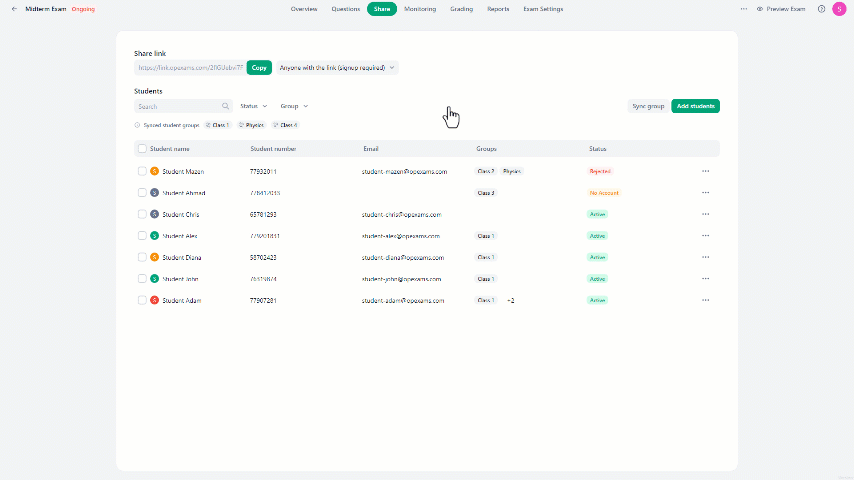Click Student Alex's green avatar
The image size is (854, 480).
pyautogui.click(x=155, y=236)
